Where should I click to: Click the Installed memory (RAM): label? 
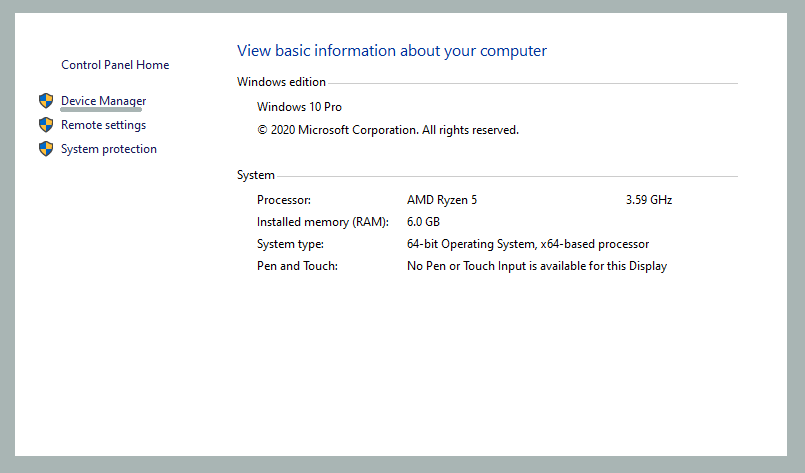(x=323, y=222)
